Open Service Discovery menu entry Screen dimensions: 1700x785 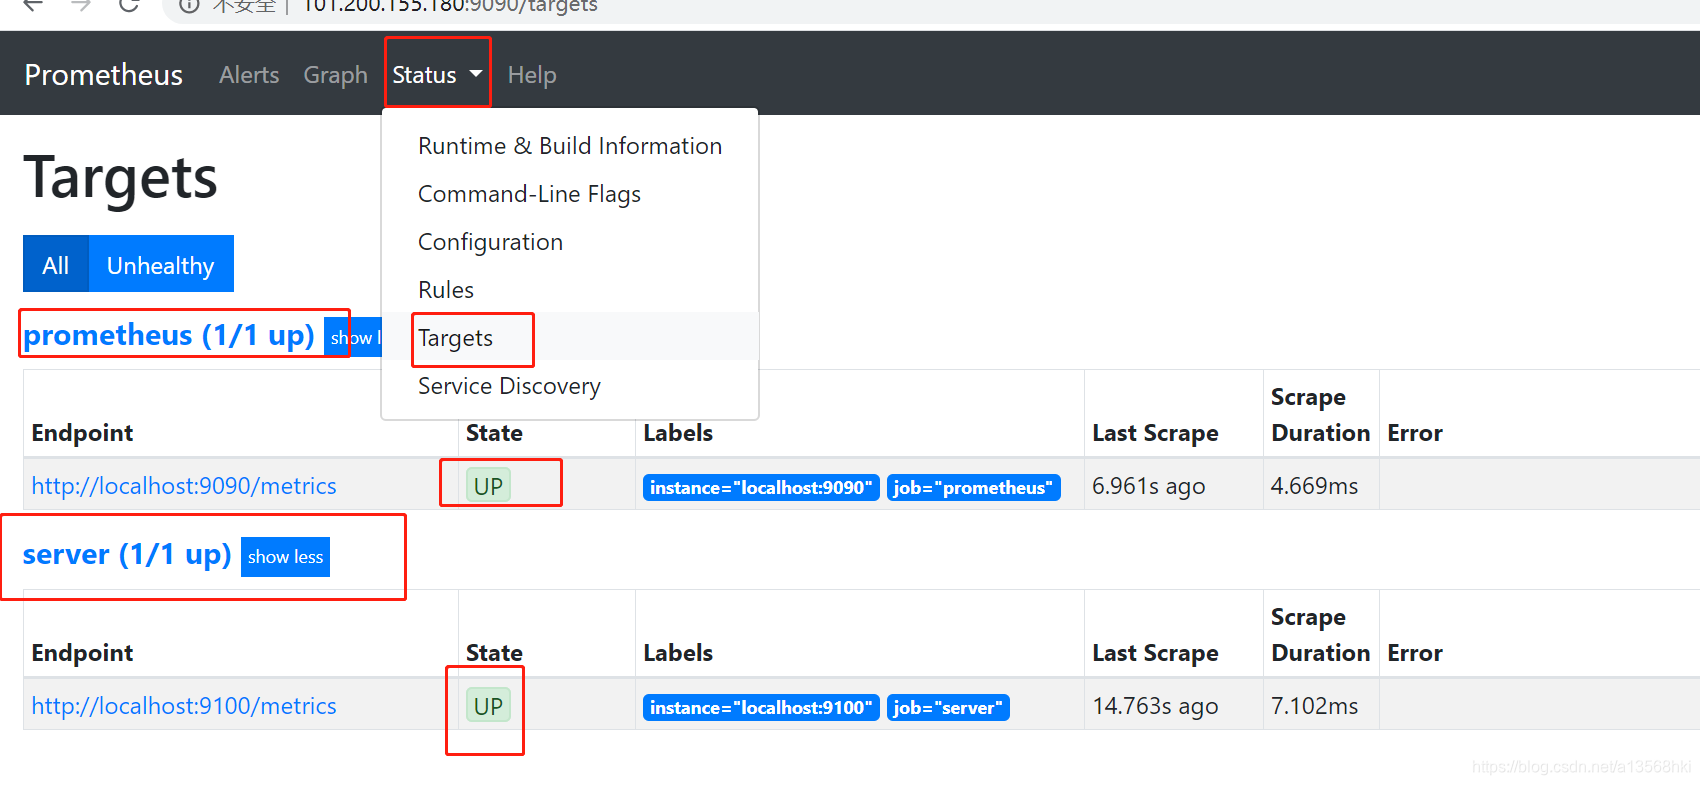(x=570, y=386)
